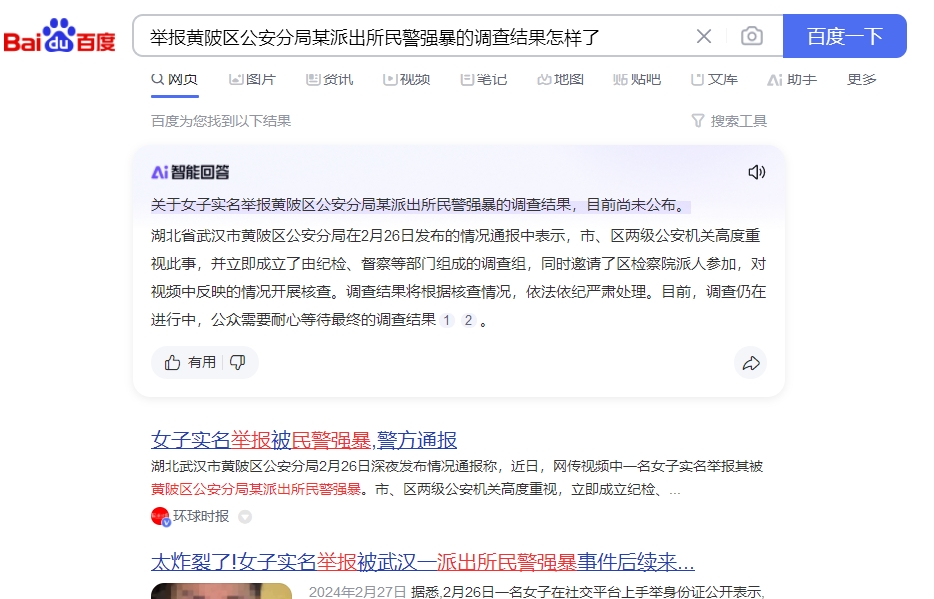Open the Baidu logo homepage link
Viewport: 934px width, 599px height.
point(60,36)
